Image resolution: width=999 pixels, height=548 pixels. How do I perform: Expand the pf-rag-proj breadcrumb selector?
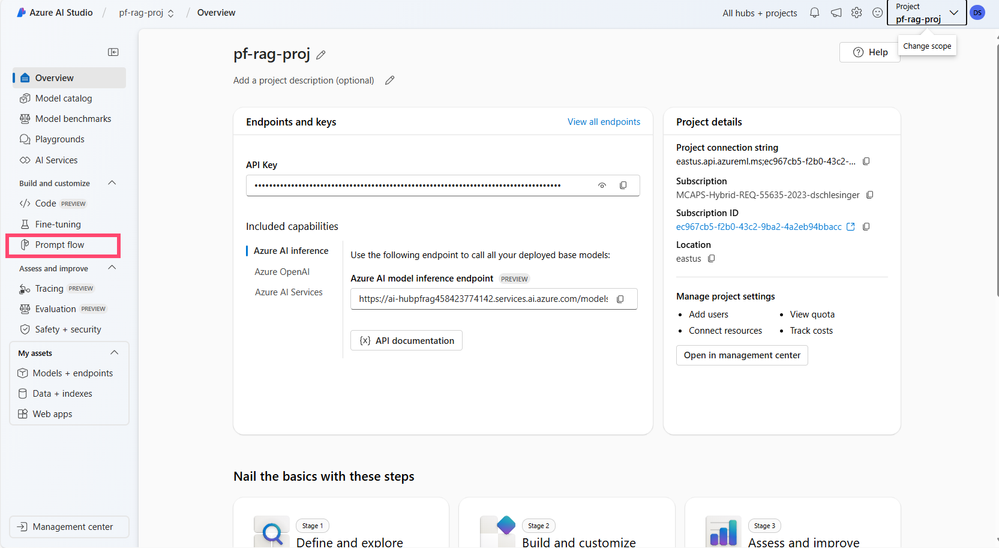[x=146, y=13]
